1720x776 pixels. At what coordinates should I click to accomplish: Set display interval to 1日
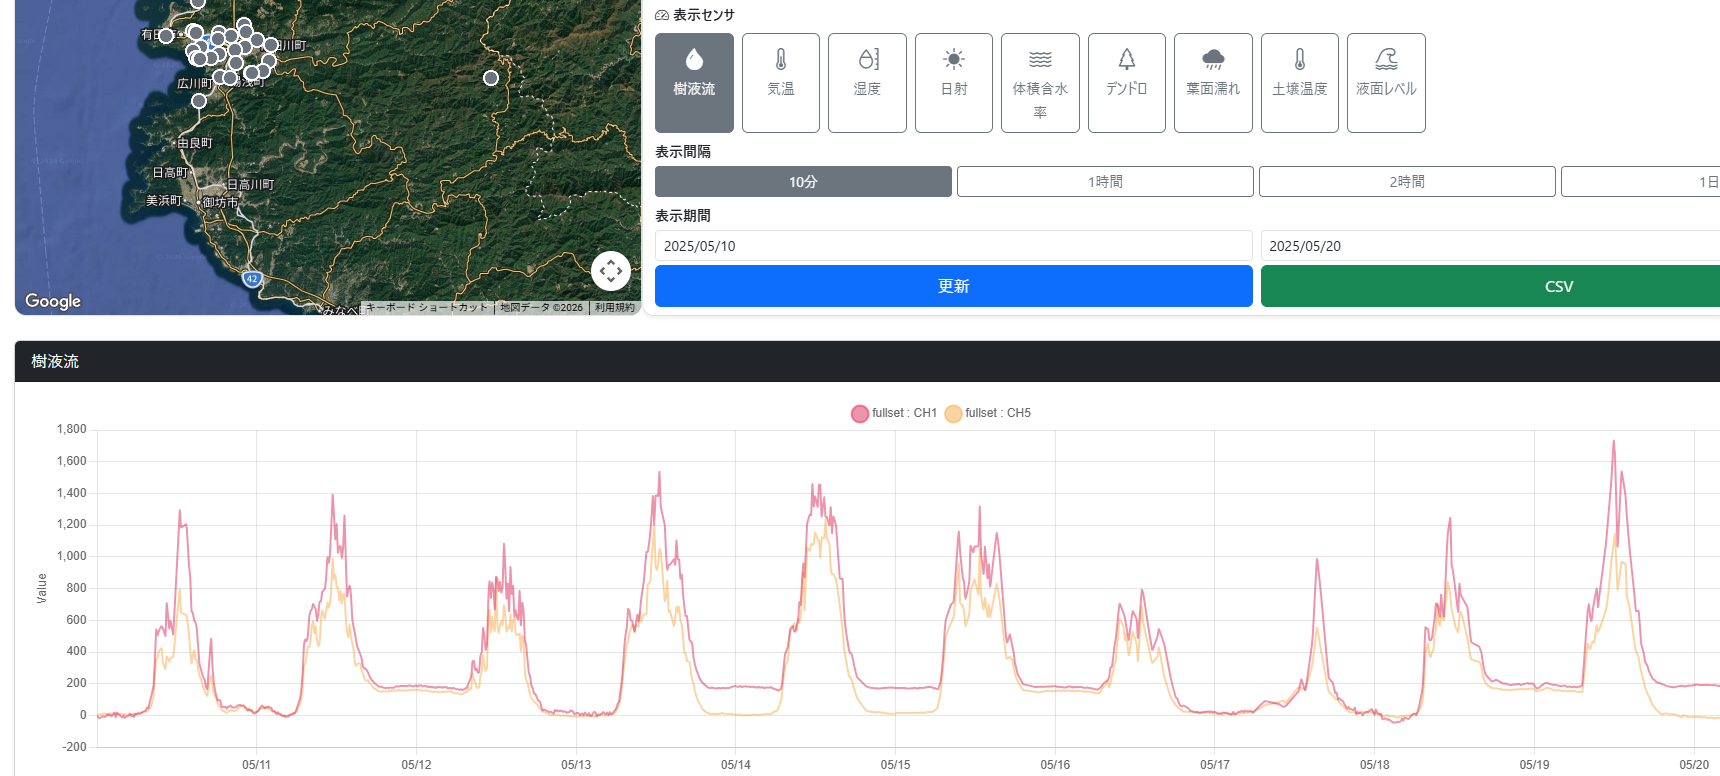point(1641,182)
